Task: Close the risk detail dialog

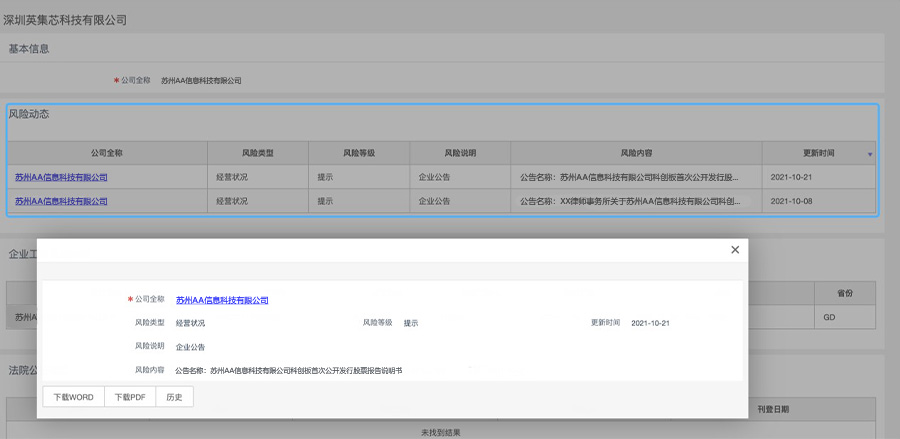Action: pyautogui.click(x=735, y=250)
